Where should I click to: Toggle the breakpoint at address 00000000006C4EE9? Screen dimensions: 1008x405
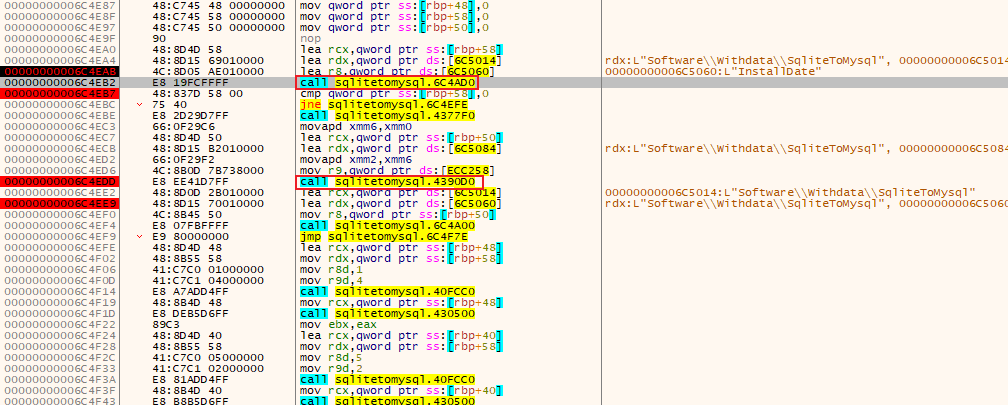pos(60,204)
